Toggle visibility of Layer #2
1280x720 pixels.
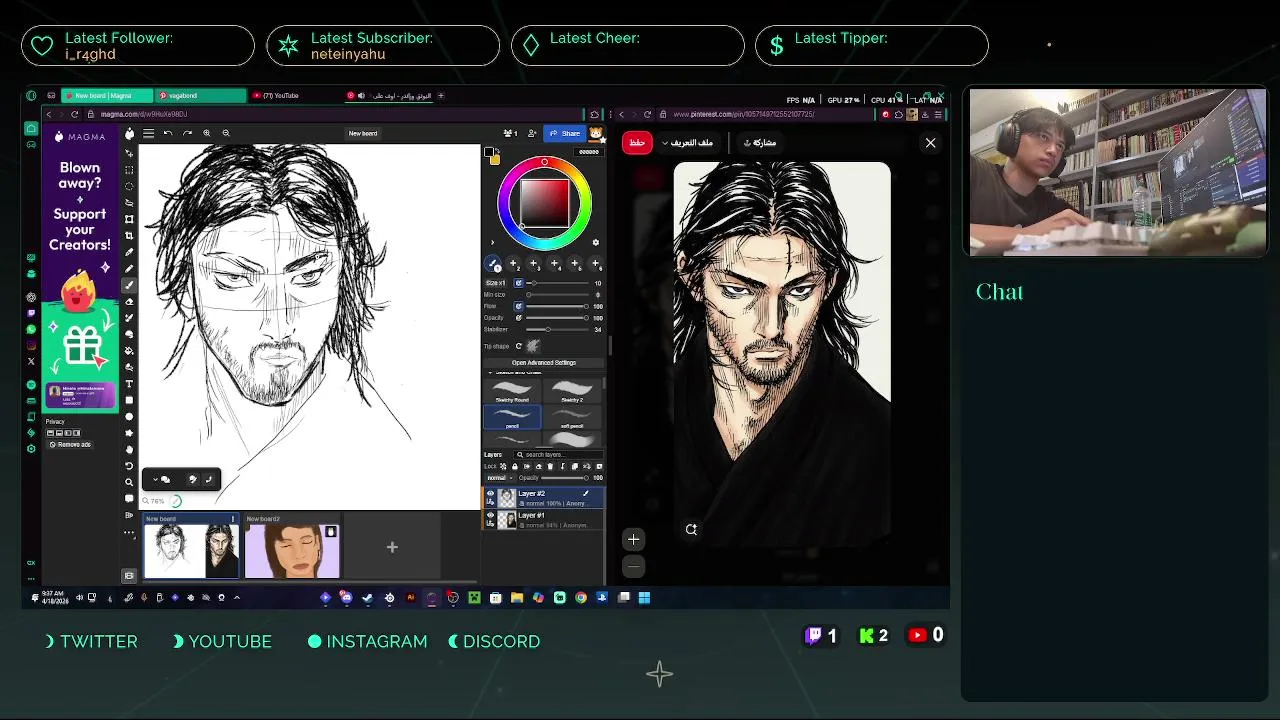(x=491, y=493)
